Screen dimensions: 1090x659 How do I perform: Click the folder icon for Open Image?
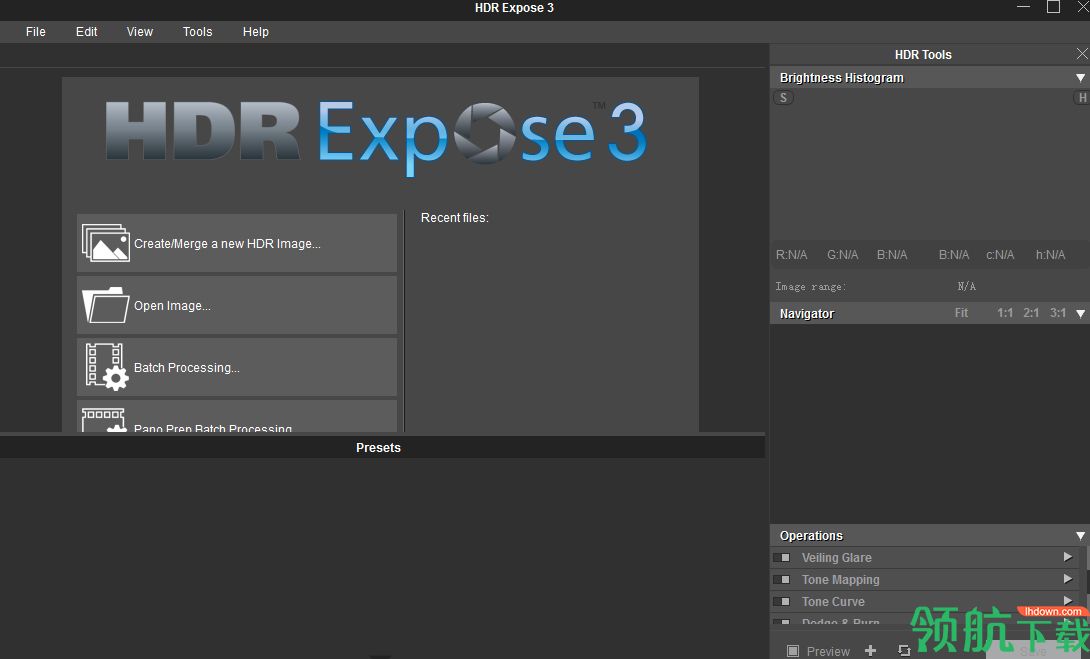pos(106,305)
